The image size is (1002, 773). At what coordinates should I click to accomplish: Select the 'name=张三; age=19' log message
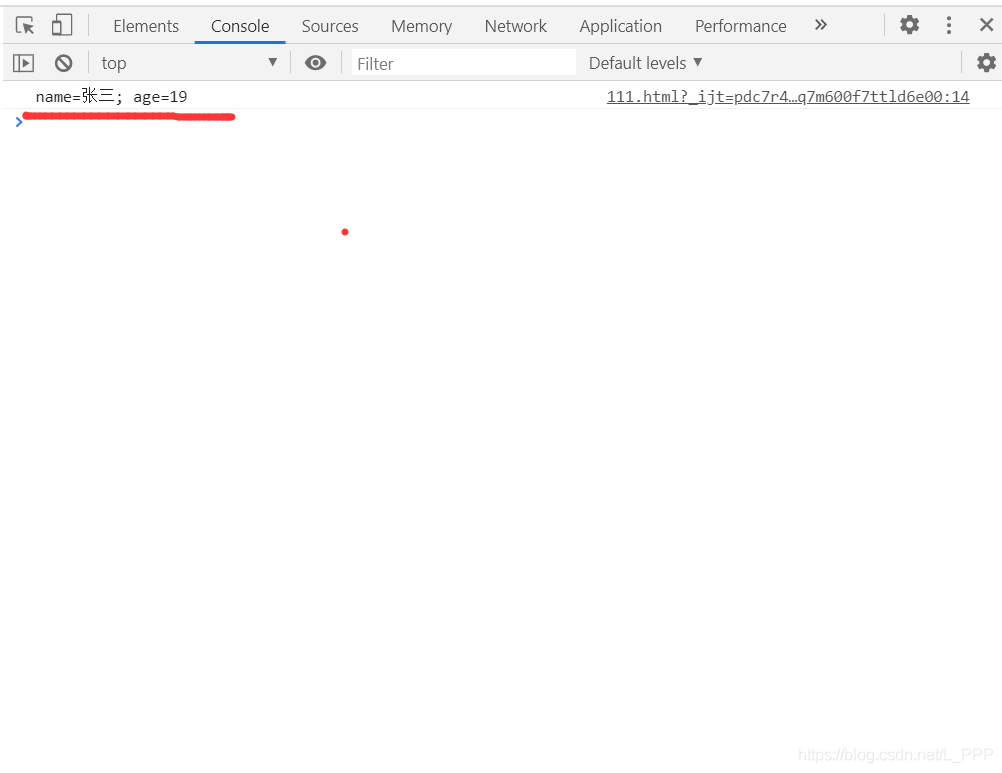pyautogui.click(x=111, y=96)
